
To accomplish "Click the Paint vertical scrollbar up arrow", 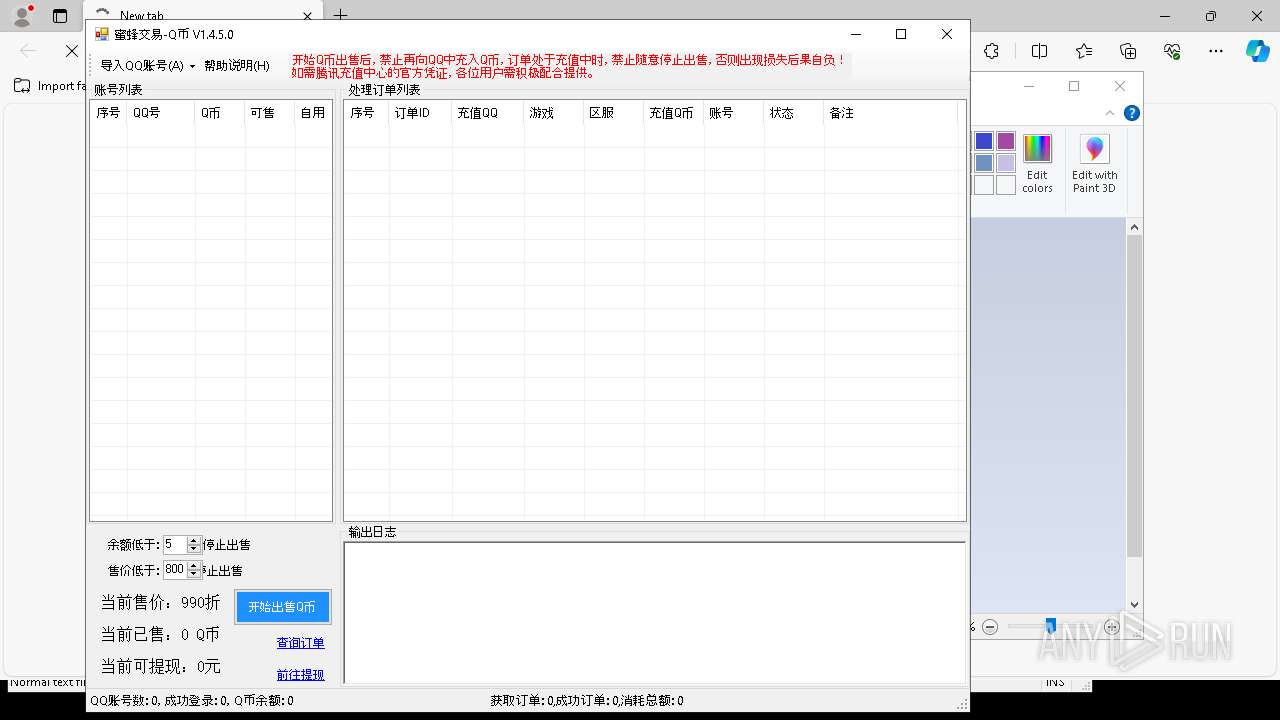I will [x=1134, y=227].
